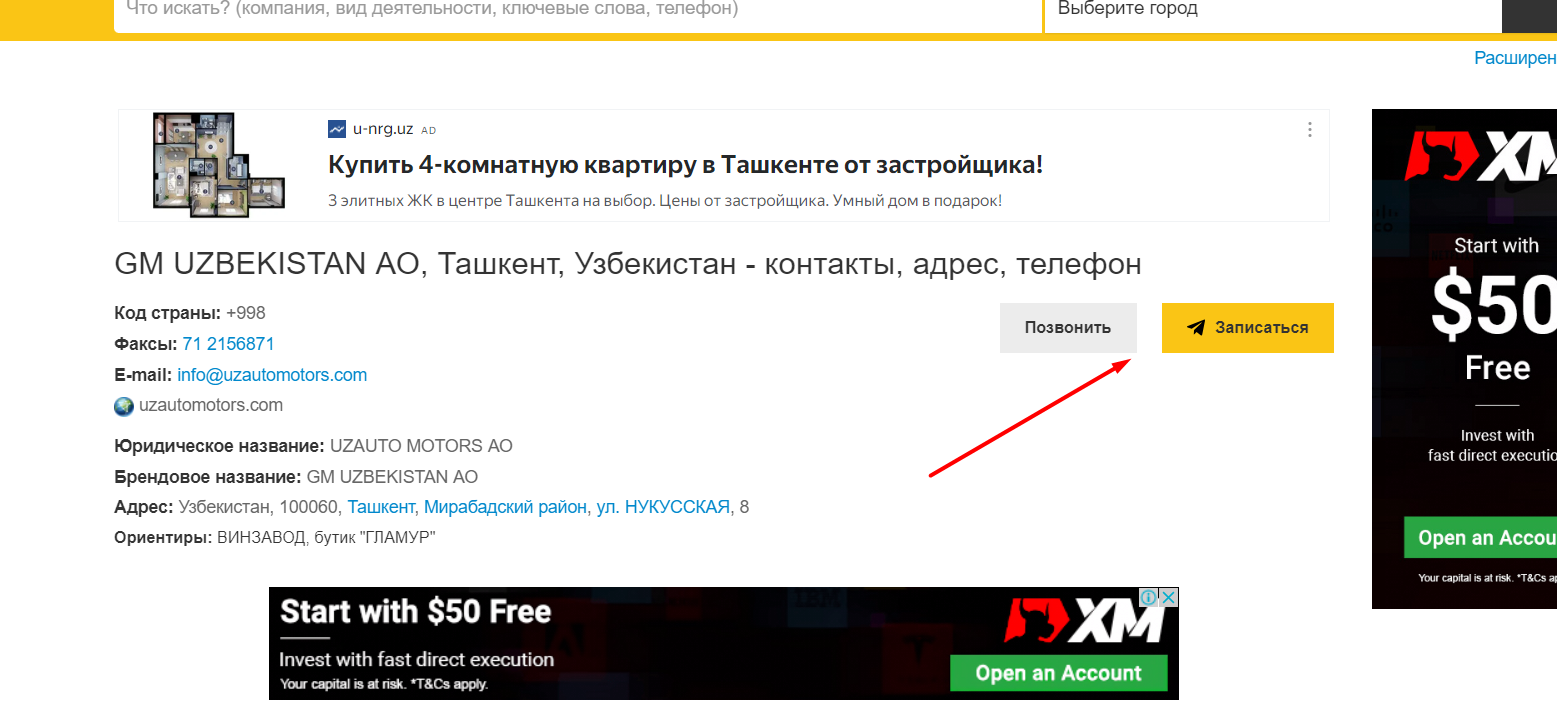The image size is (1557, 717).
Task: Click 'Open an Accou' in the sidebar XM ad
Action: 1480,538
